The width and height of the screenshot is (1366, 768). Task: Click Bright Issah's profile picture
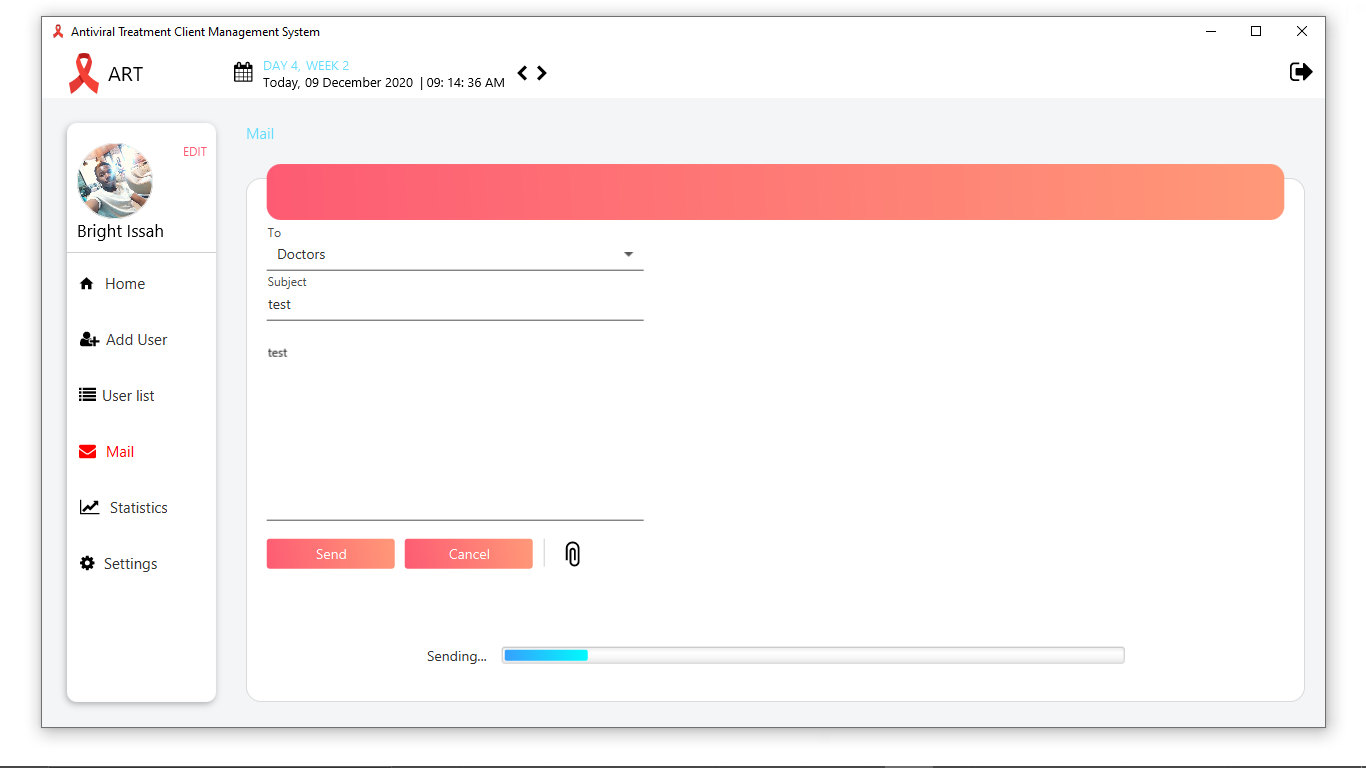click(x=115, y=181)
